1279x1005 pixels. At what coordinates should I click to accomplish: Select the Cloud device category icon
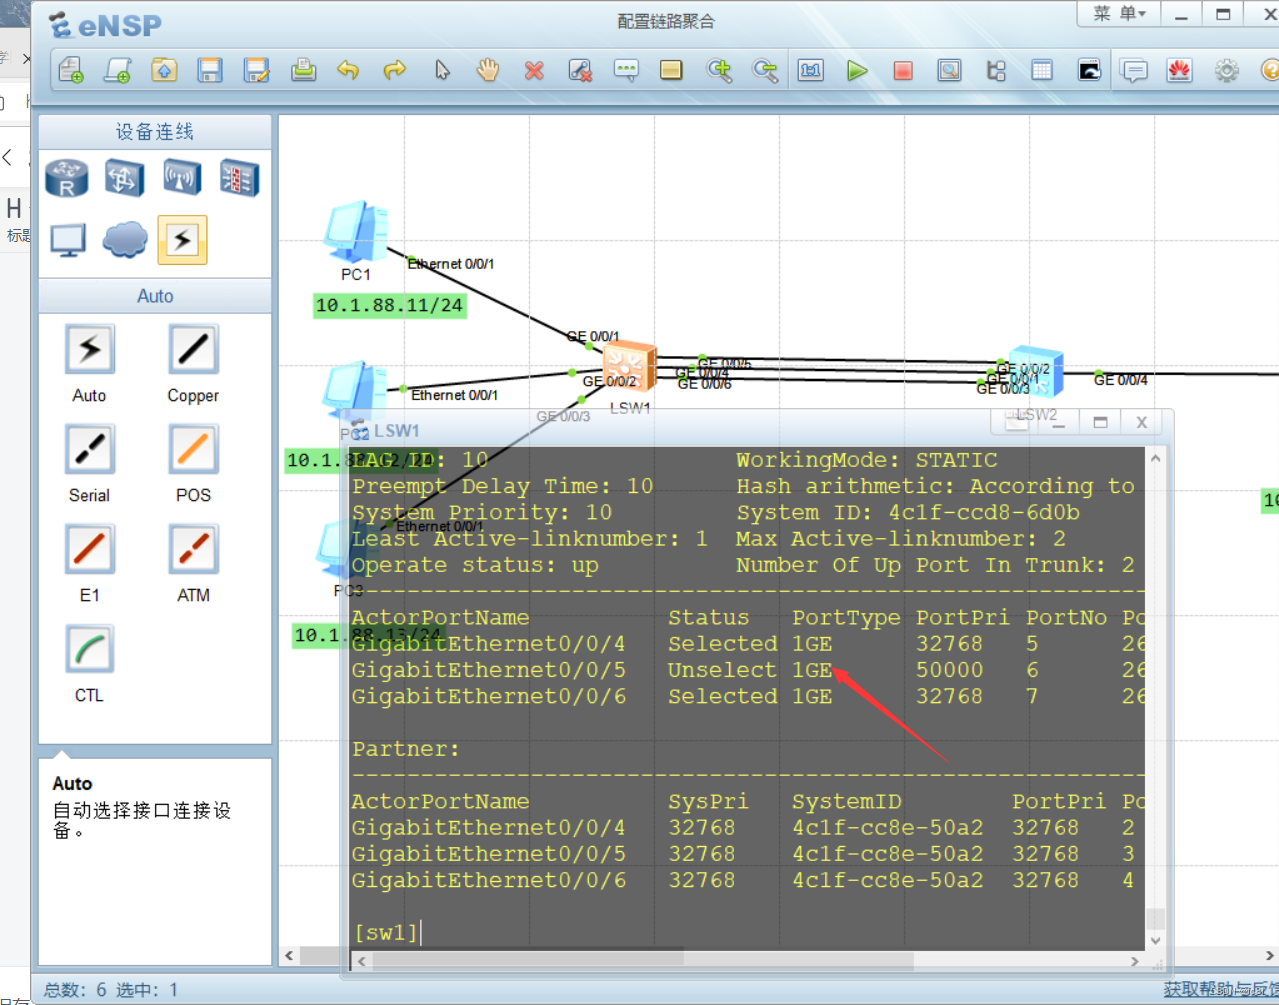(x=125, y=240)
